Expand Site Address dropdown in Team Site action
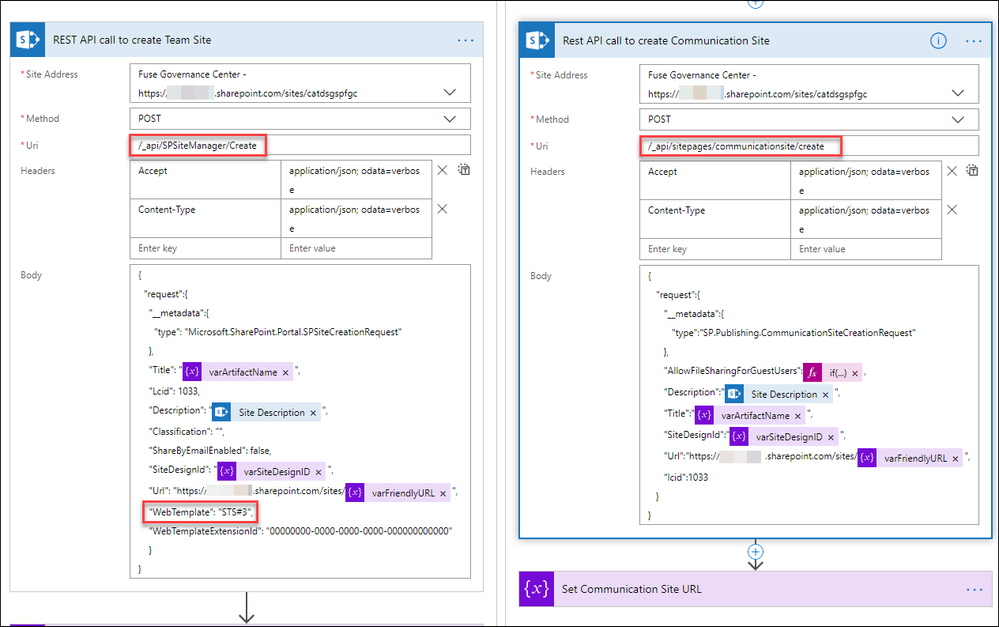Screen dimensions: 999x627 point(450,92)
